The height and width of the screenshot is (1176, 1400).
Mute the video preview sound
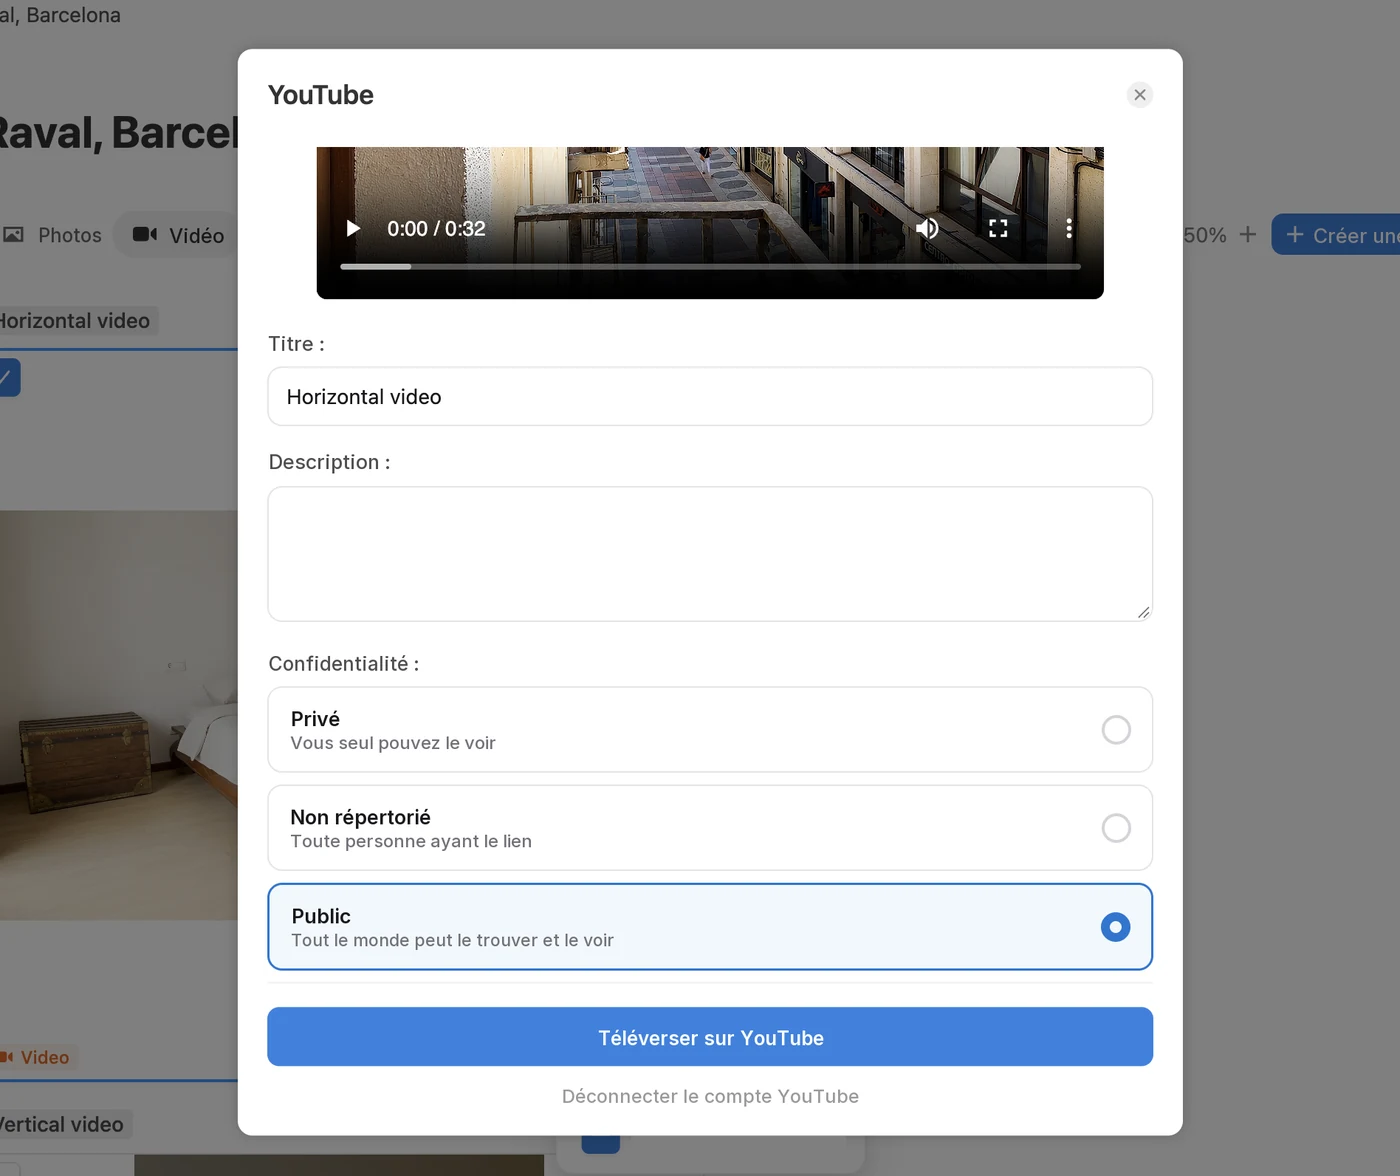pyautogui.click(x=927, y=228)
